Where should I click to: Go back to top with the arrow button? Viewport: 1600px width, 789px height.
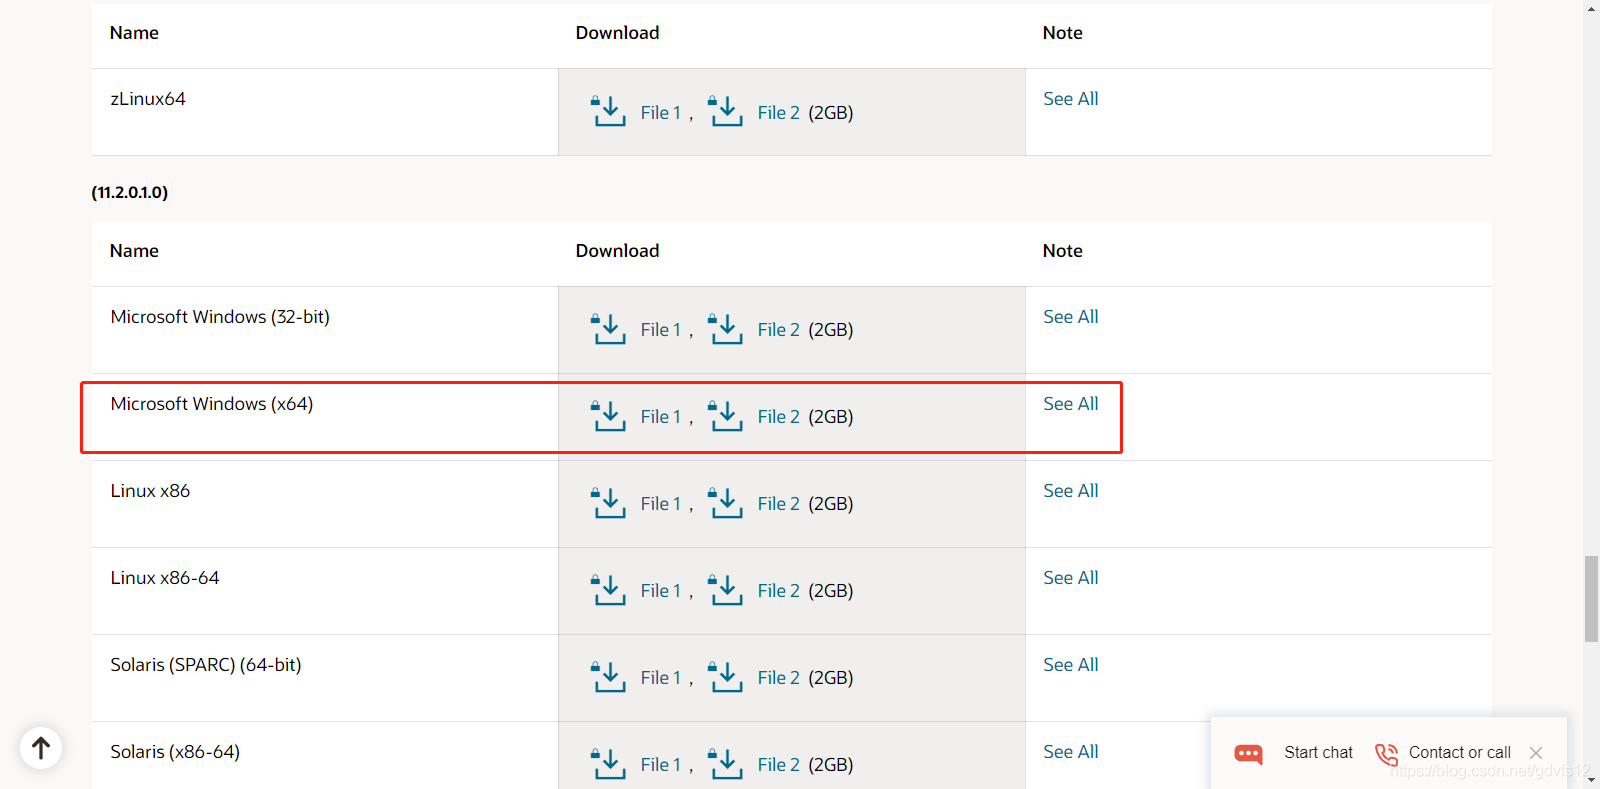(x=41, y=748)
